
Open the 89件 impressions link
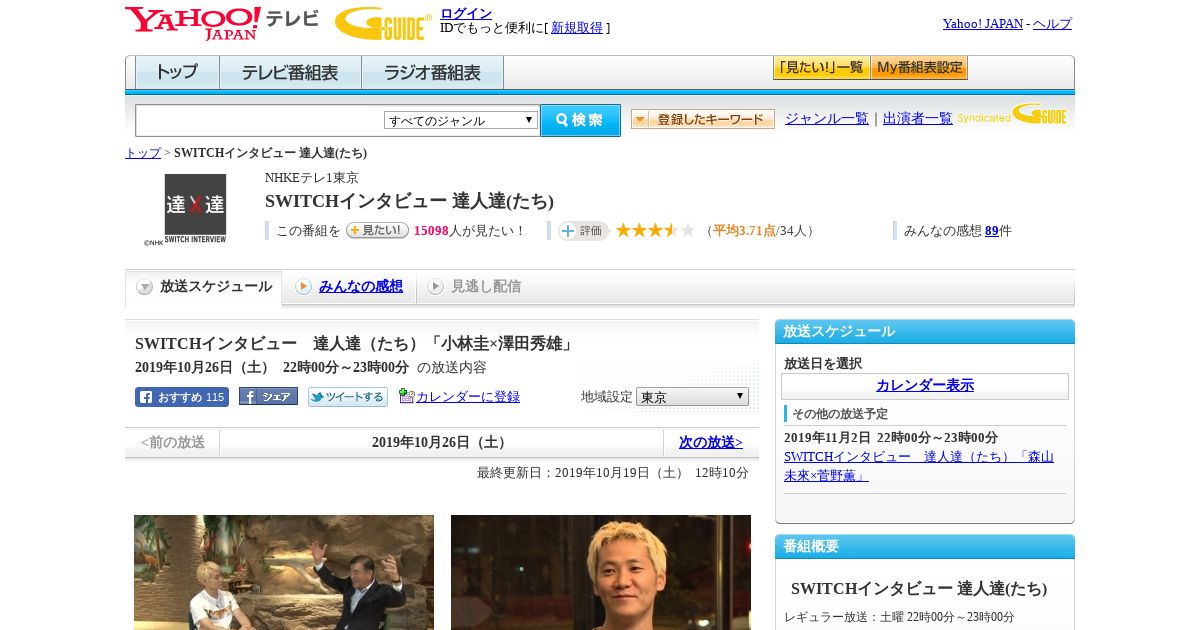click(x=992, y=231)
